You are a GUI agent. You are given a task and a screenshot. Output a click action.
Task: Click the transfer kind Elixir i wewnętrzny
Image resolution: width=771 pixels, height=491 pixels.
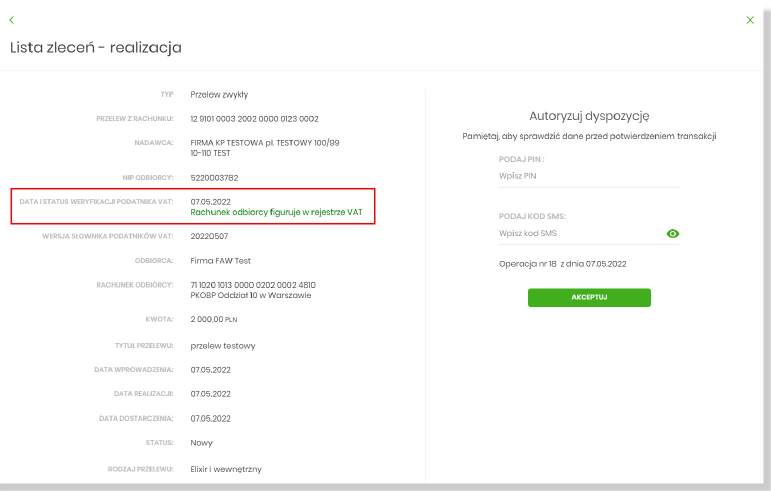[225, 468]
